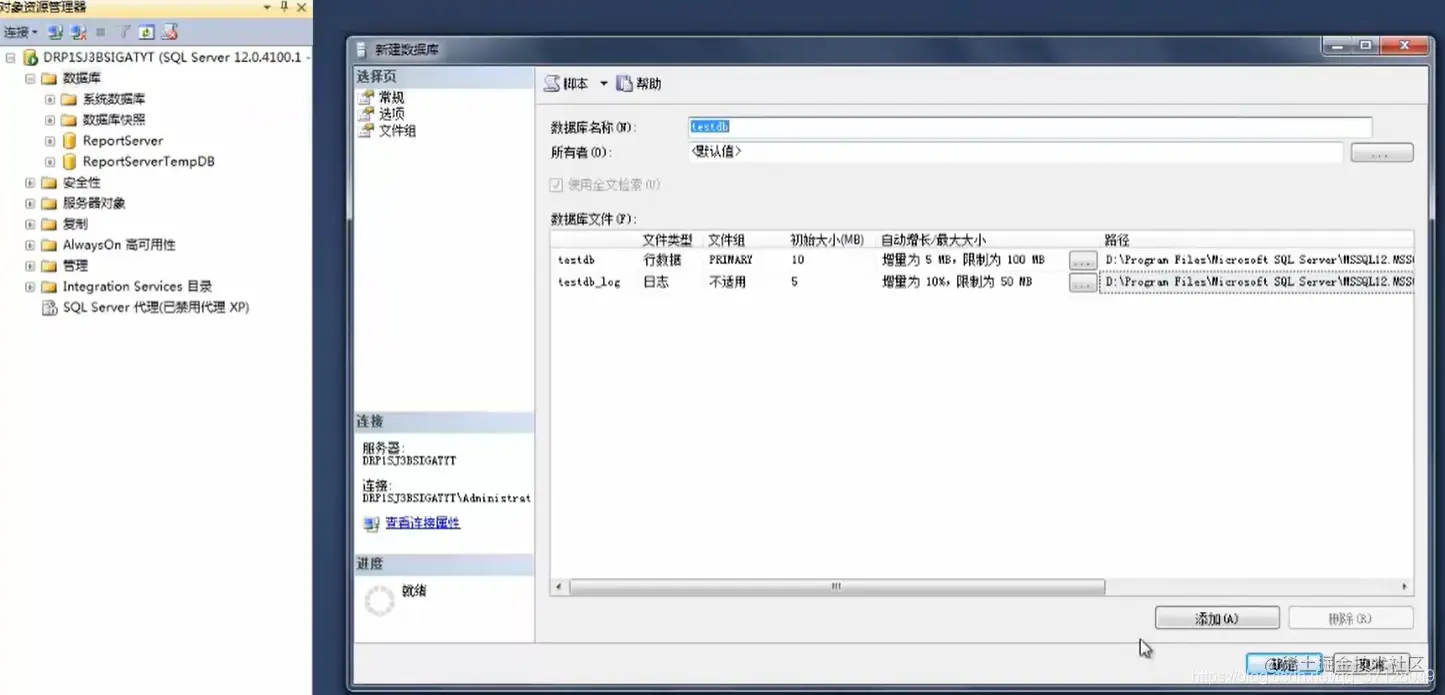Toggle the 使用全文检索 checkbox
1445x695 pixels.
557,185
